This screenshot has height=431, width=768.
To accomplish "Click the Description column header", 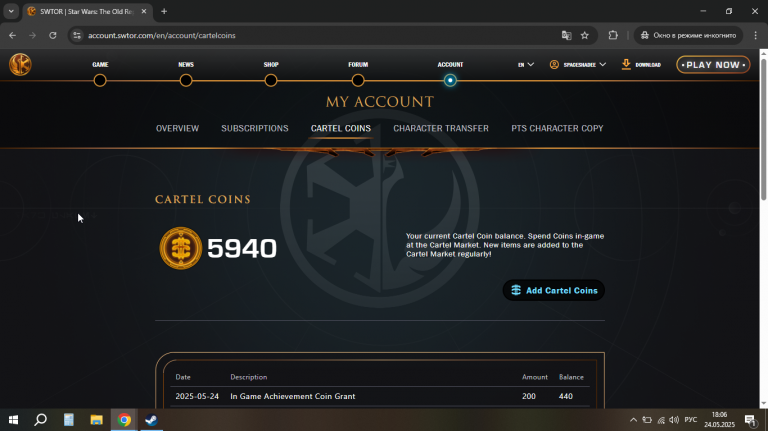I will [x=249, y=377].
